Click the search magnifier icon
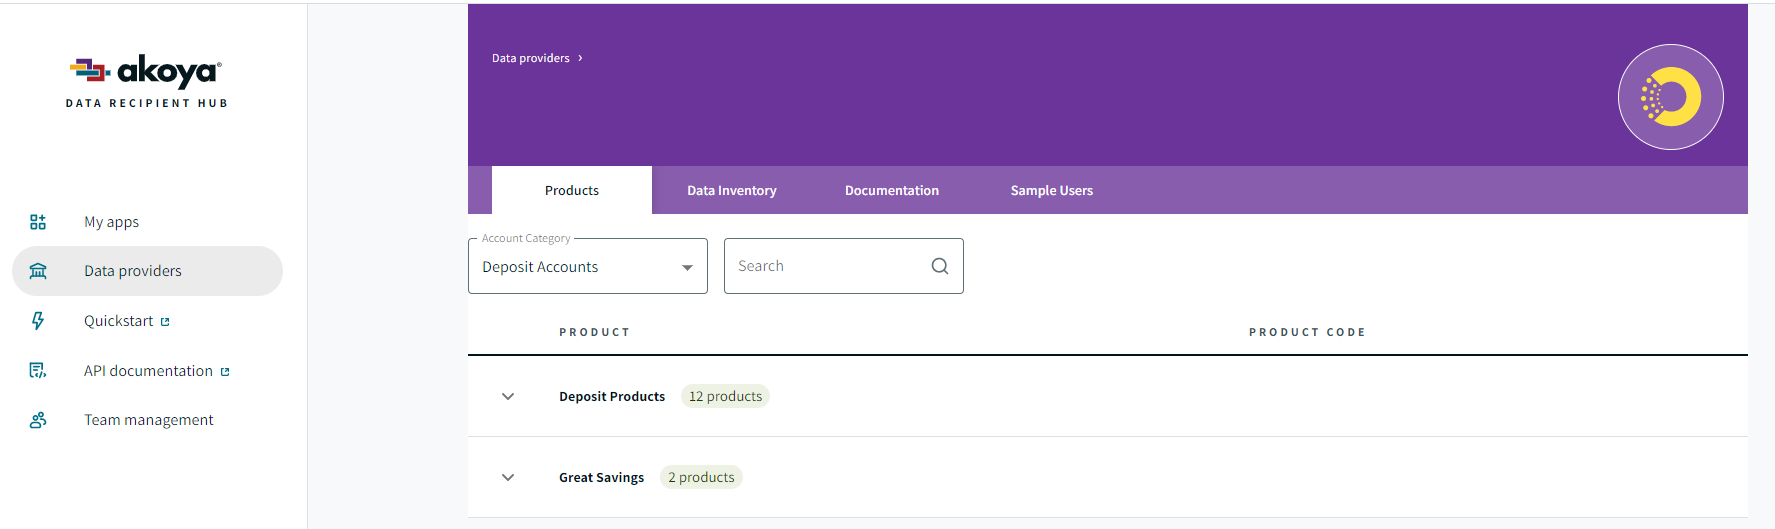 click(x=940, y=266)
